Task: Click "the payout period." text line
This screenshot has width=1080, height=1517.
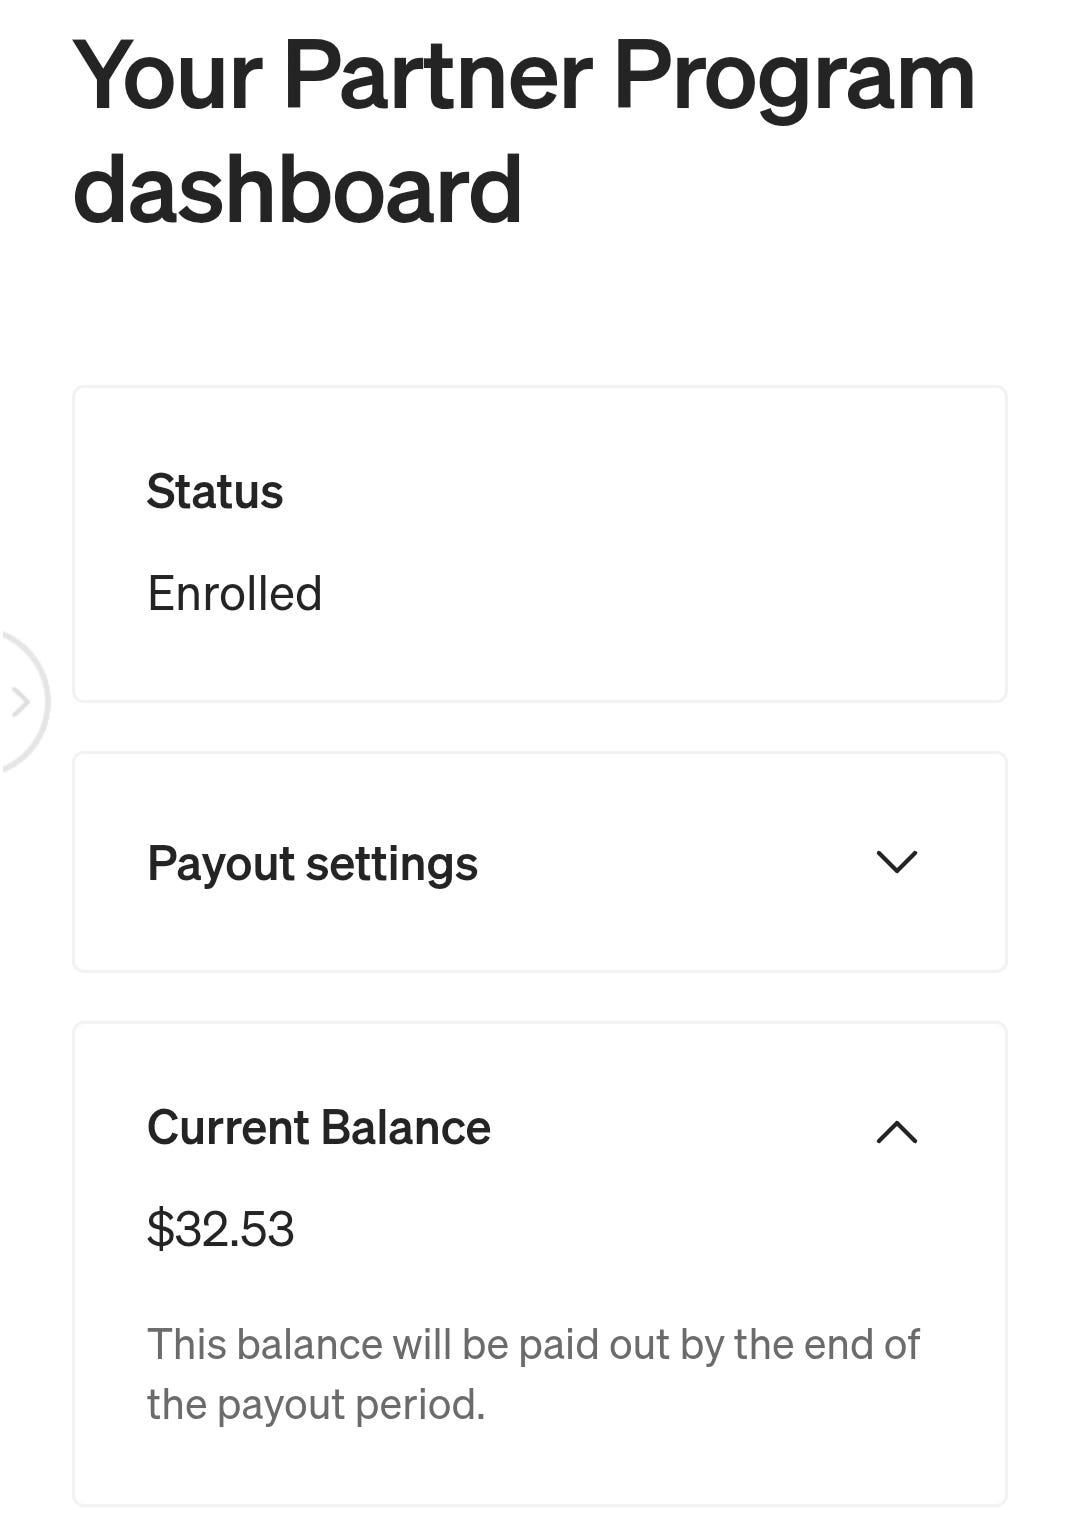Action: pyautogui.click(x=316, y=1405)
